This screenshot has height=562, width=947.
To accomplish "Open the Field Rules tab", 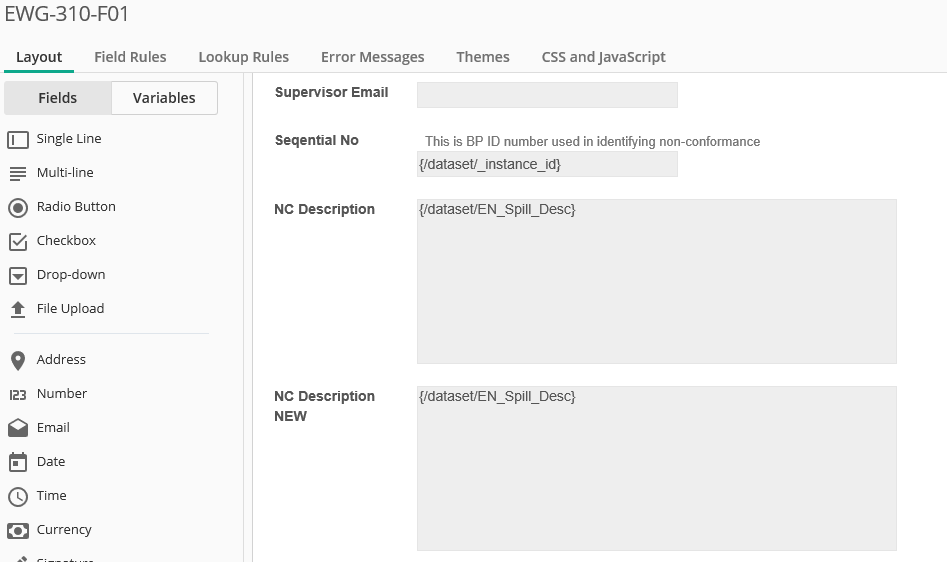I will (x=130, y=57).
